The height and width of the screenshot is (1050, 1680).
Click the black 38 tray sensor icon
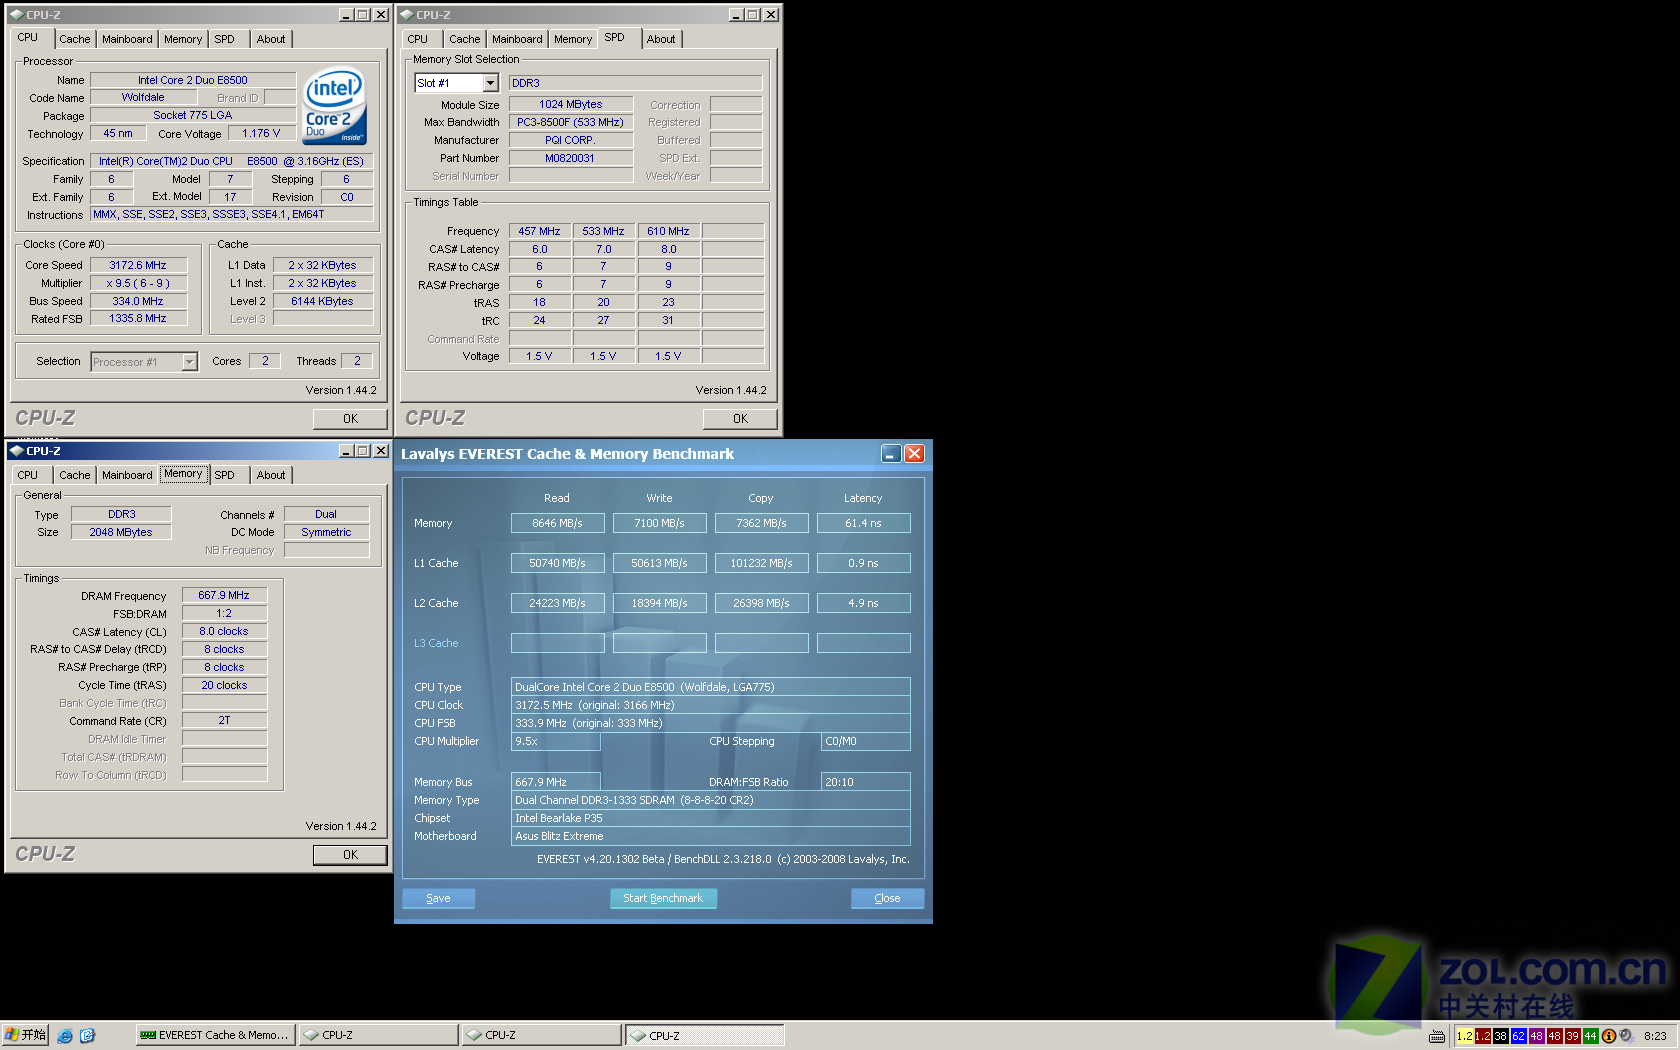pyautogui.click(x=1500, y=1036)
